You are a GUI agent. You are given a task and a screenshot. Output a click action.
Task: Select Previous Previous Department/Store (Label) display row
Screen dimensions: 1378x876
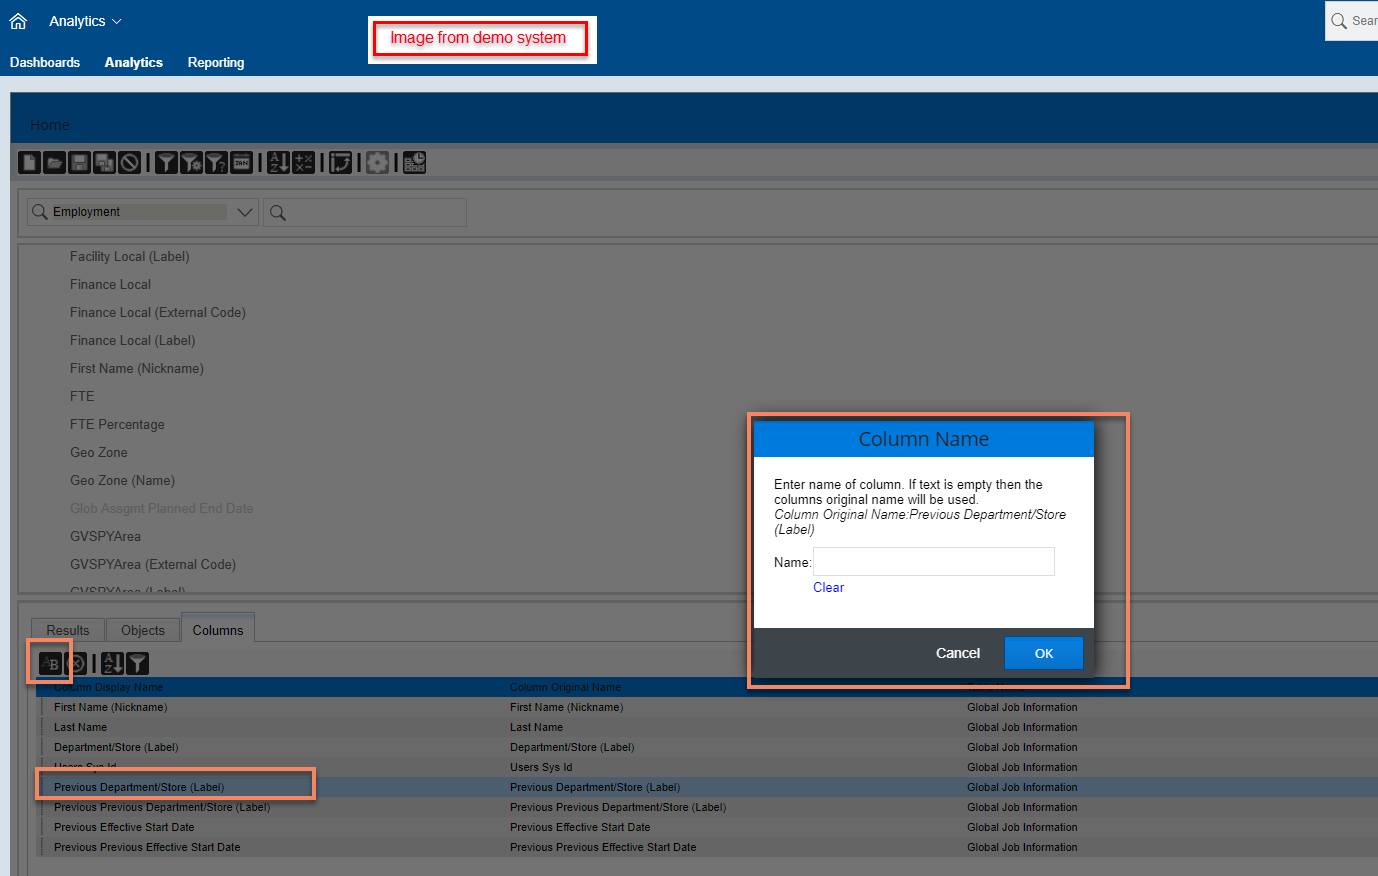click(x=162, y=807)
